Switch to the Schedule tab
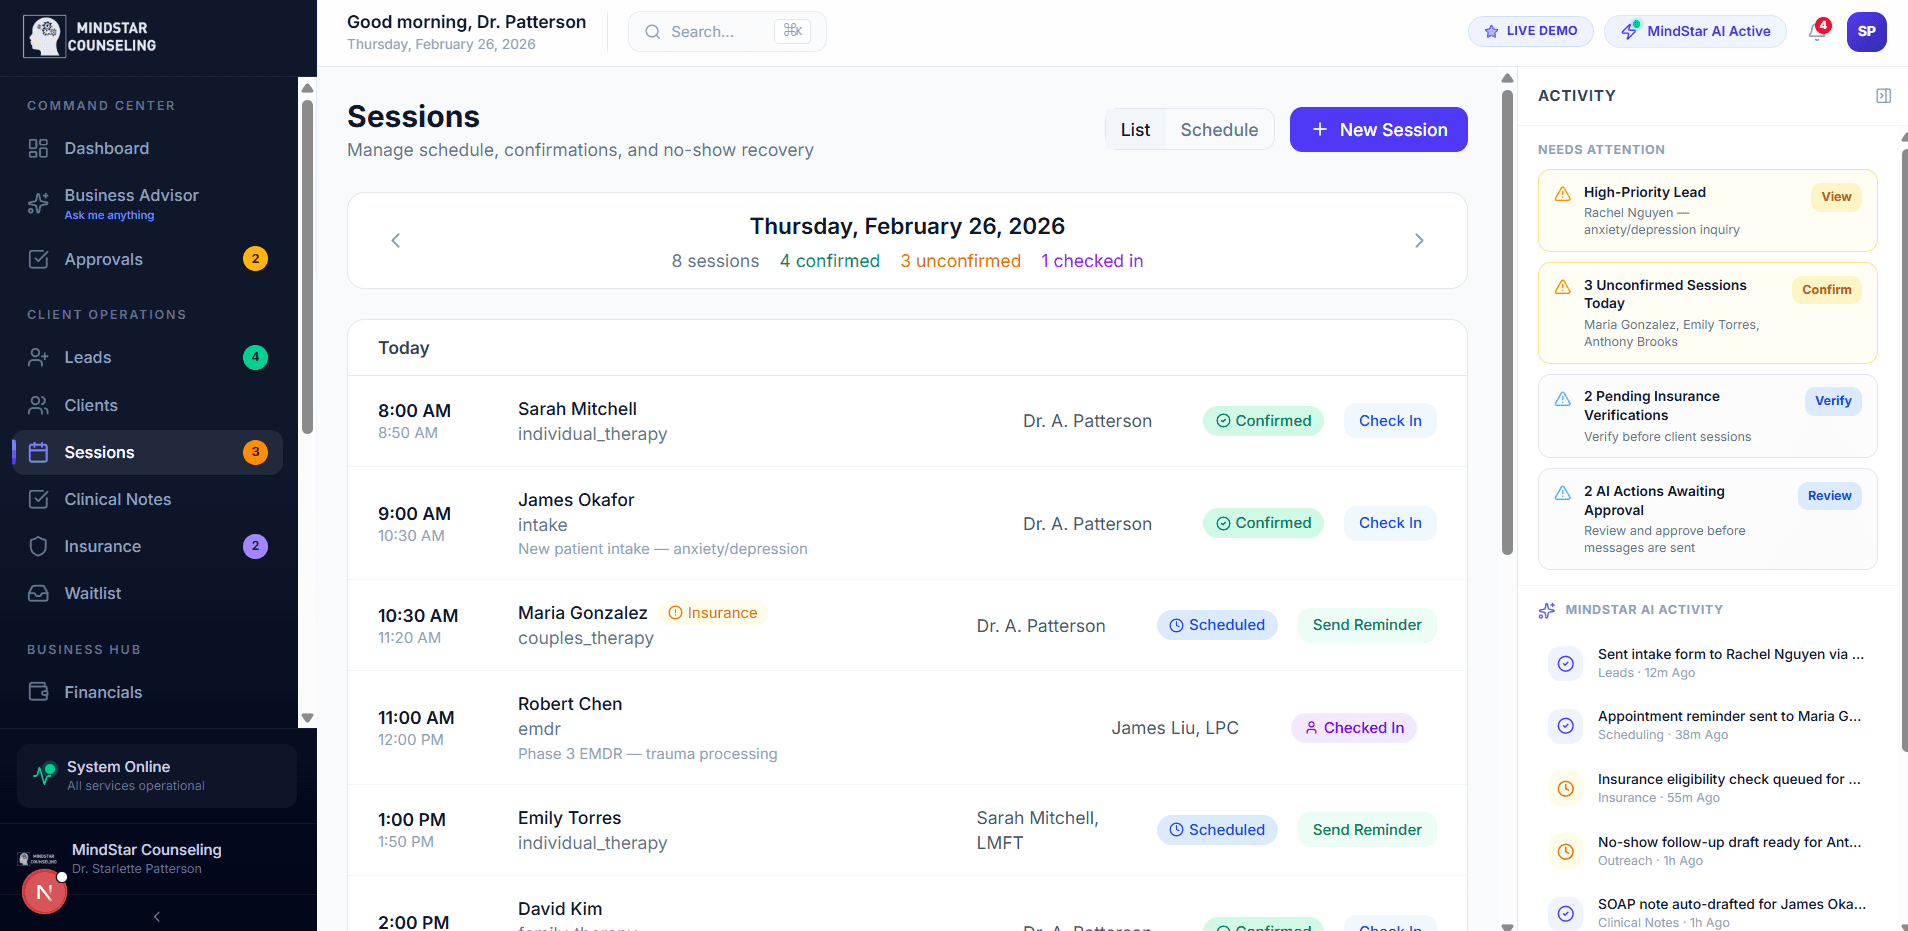Image resolution: width=1908 pixels, height=931 pixels. tap(1219, 129)
